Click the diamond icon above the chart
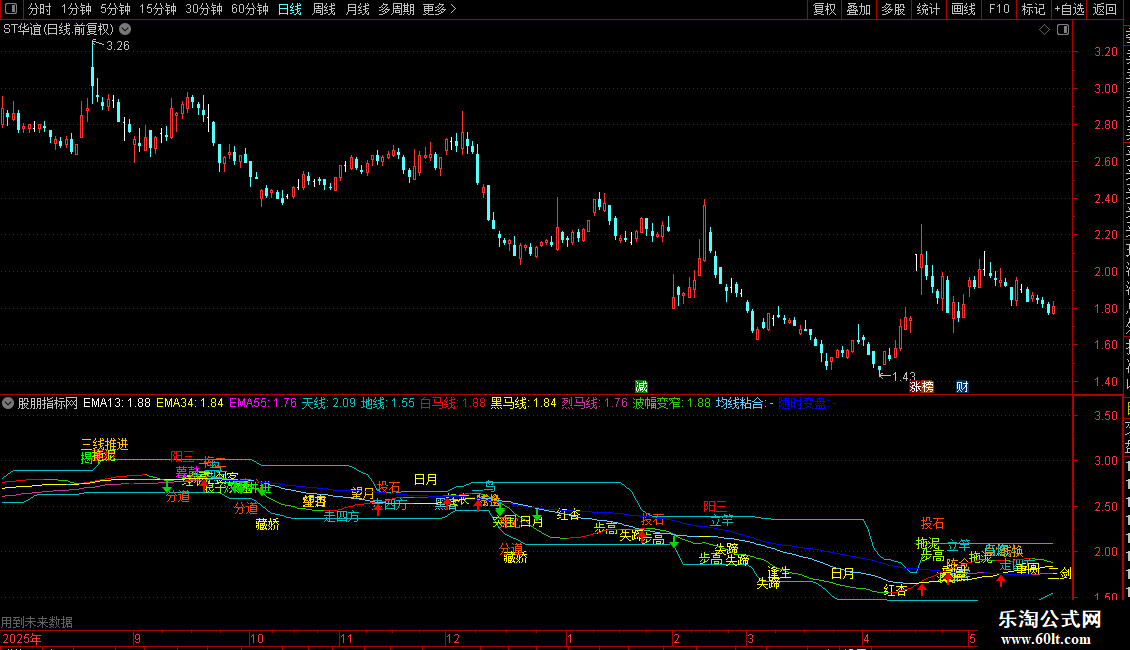 [x=1044, y=30]
